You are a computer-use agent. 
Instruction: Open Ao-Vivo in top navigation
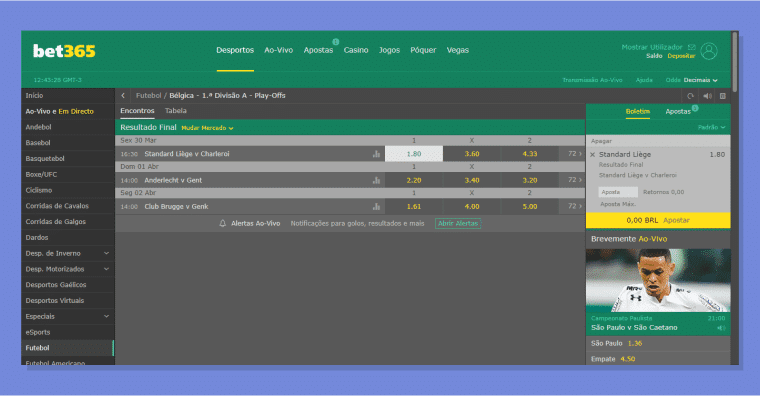(279, 50)
